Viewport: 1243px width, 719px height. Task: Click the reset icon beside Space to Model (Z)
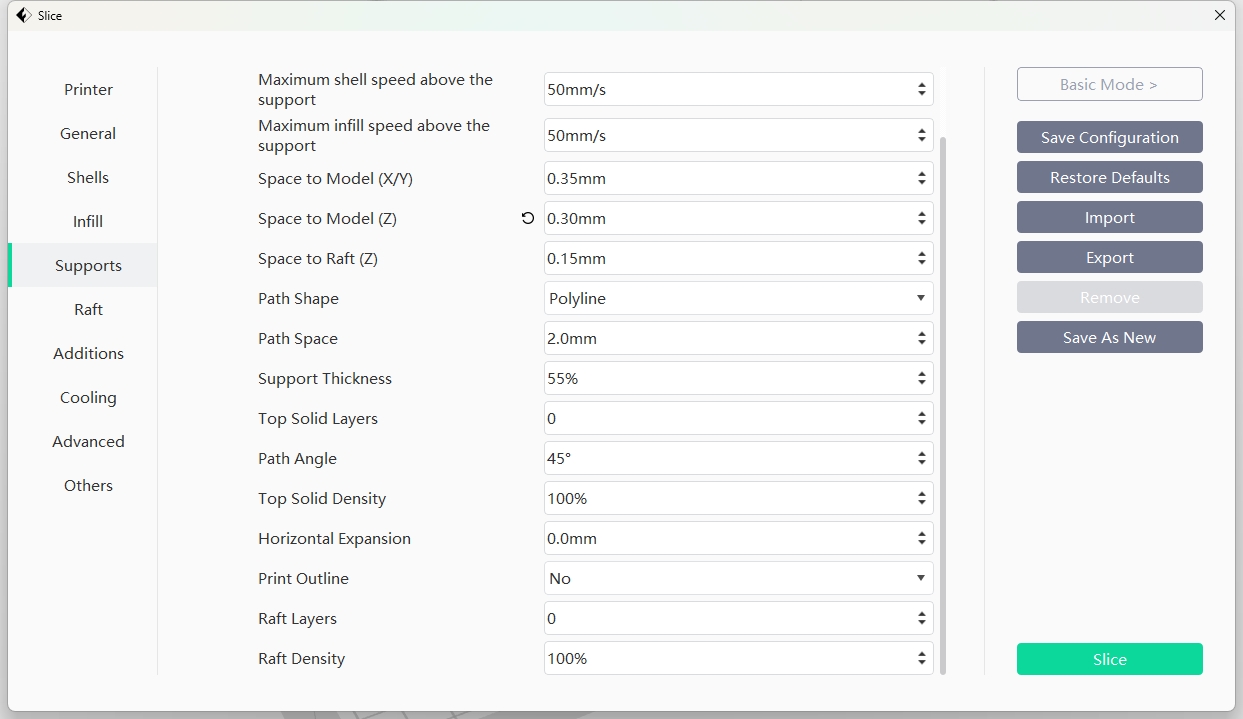point(528,218)
